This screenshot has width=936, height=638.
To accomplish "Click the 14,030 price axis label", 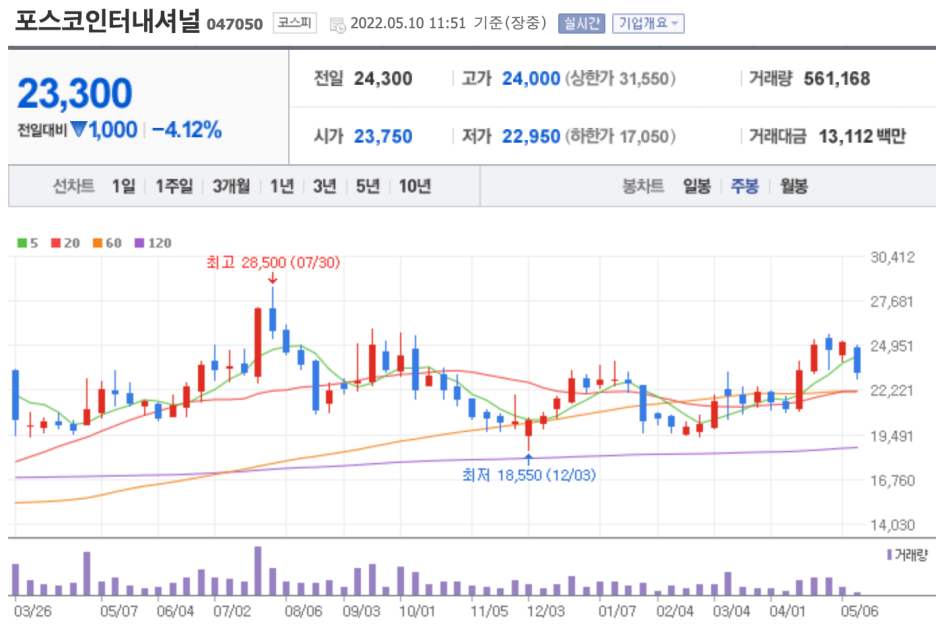I will pyautogui.click(x=892, y=525).
